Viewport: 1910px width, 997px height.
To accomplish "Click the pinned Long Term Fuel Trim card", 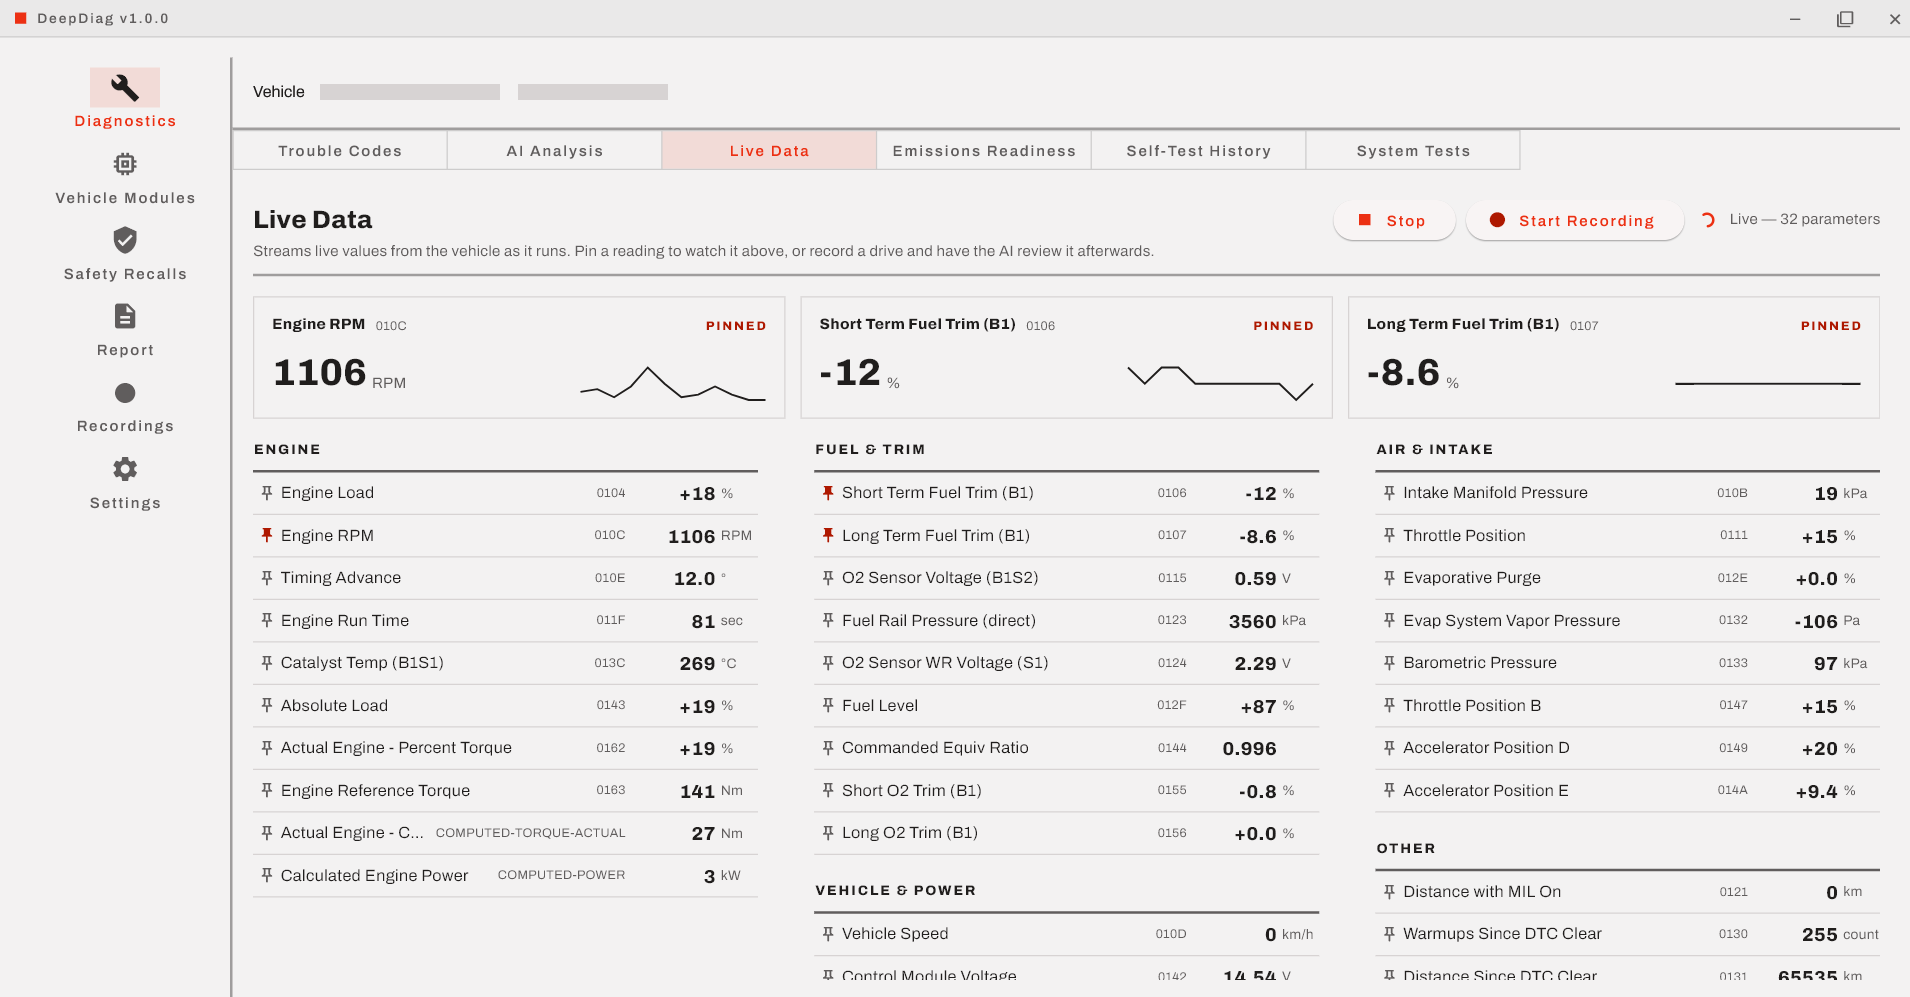I will (x=1614, y=357).
